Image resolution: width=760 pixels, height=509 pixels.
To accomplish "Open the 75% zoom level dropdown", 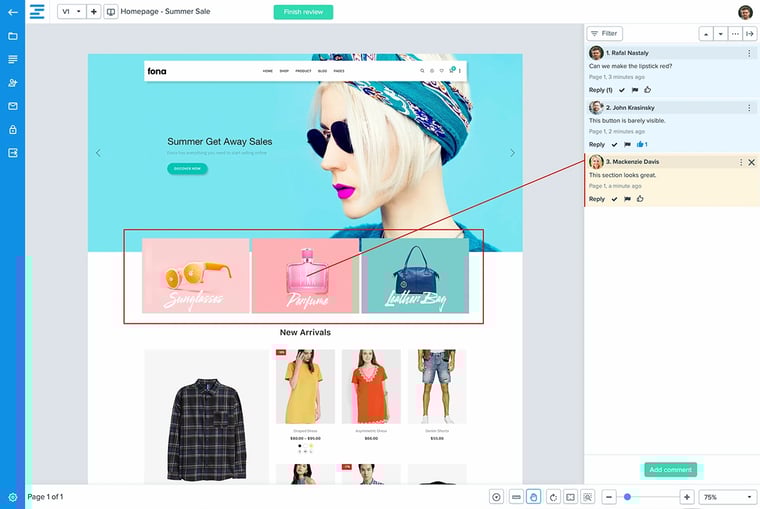I will coord(728,497).
